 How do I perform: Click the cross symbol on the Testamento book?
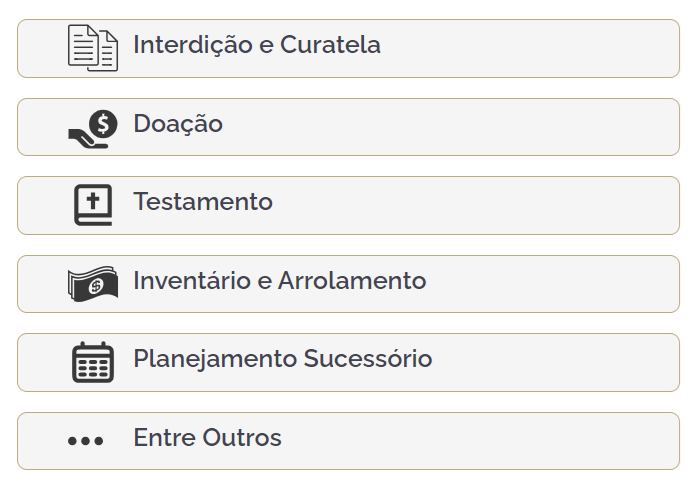tap(93, 201)
